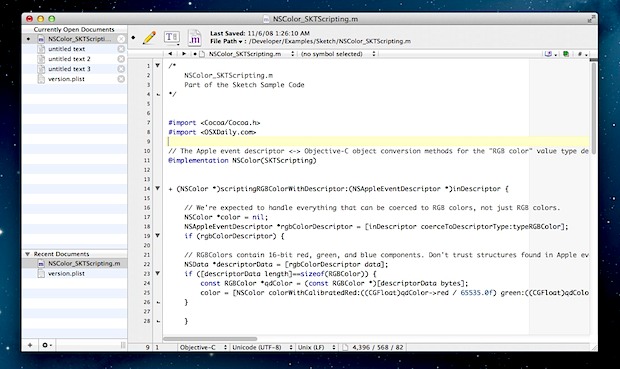Open the symbol selection popup
Screen dimensions: 620x369
click(x=338, y=54)
